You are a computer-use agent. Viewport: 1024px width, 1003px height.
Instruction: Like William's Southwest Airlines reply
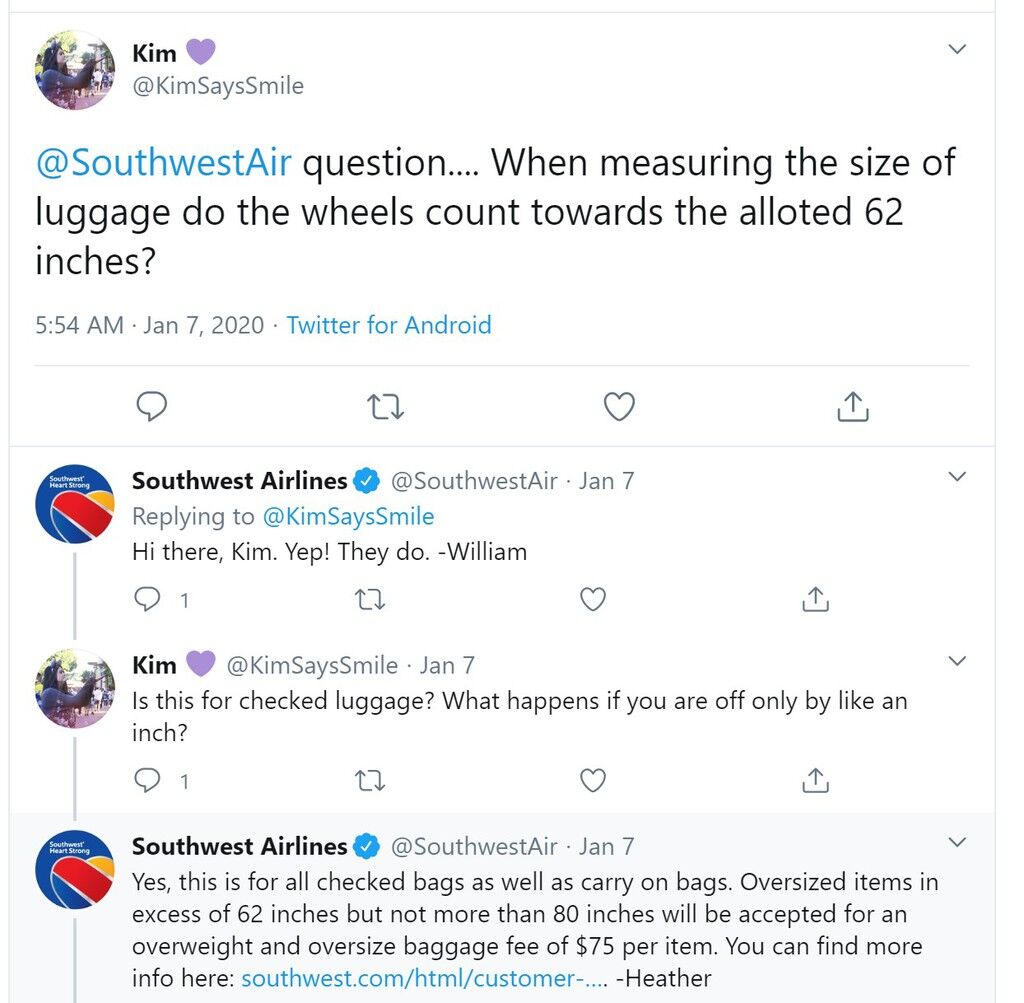[x=593, y=599]
